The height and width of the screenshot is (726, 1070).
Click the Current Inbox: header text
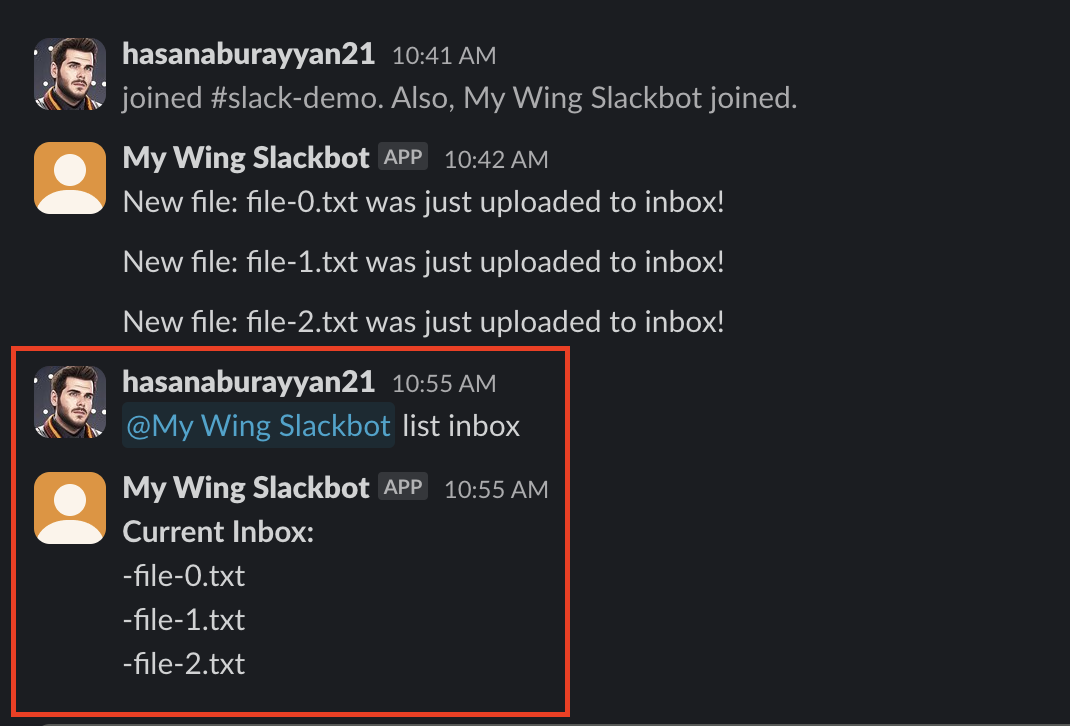pyautogui.click(x=218, y=531)
